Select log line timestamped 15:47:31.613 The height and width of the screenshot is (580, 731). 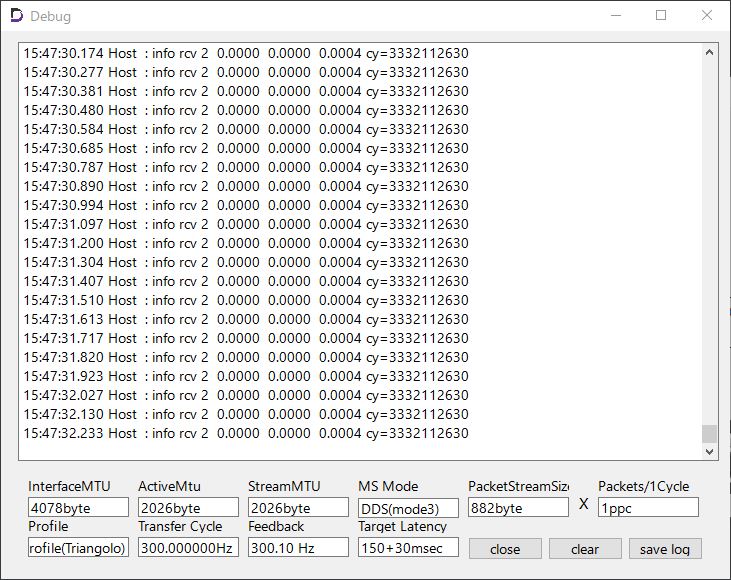[246, 319]
